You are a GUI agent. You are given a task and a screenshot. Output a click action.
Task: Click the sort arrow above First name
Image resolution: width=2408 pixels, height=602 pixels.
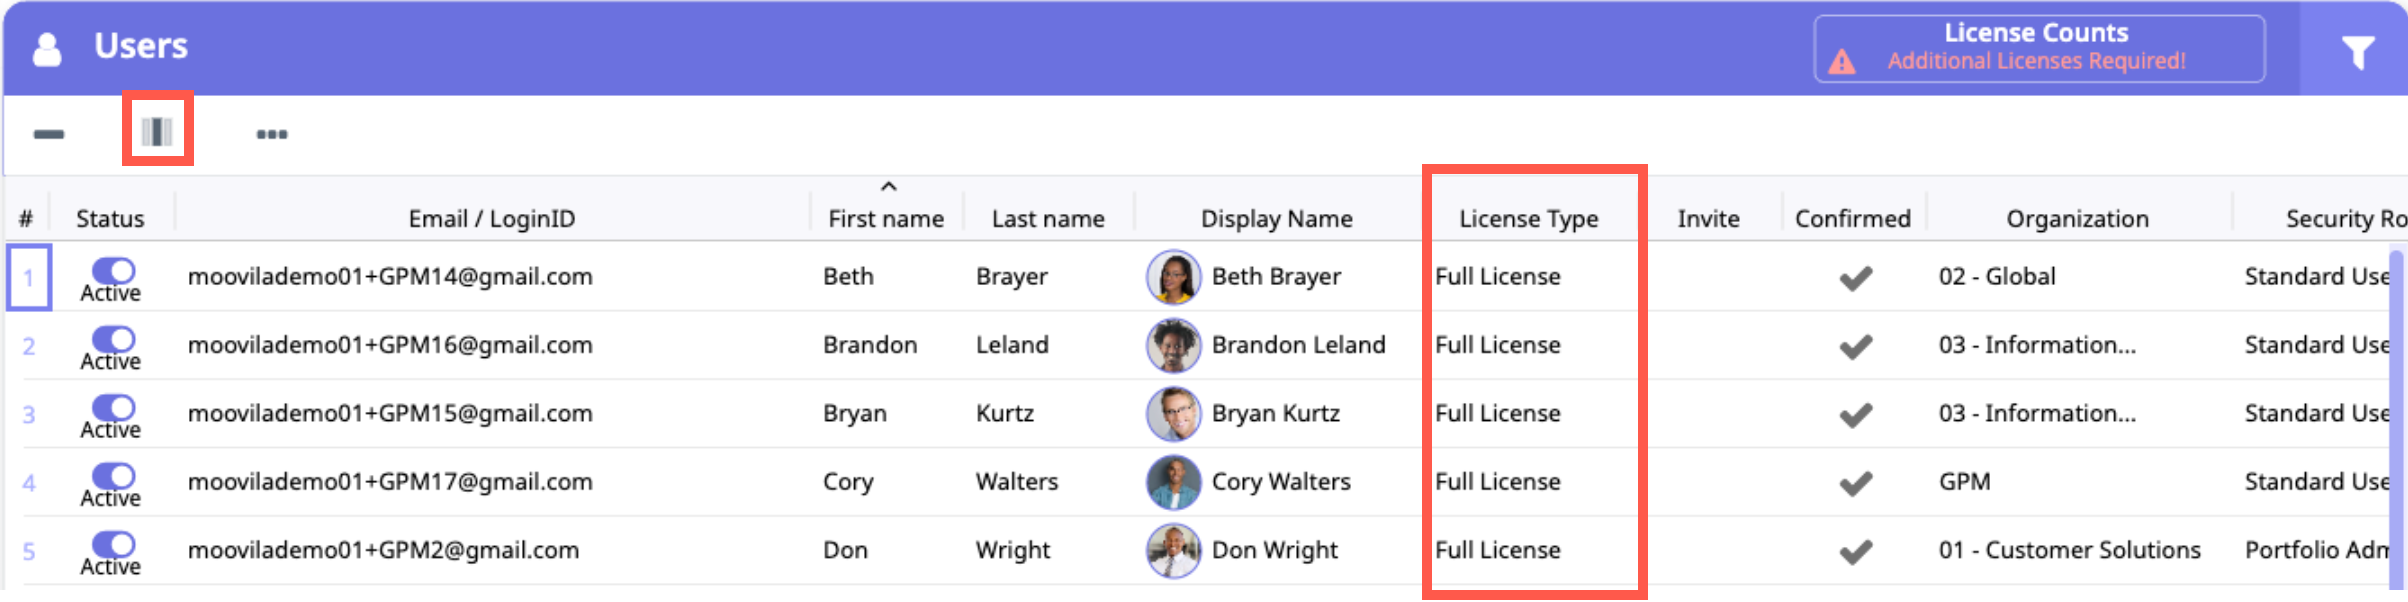[888, 187]
